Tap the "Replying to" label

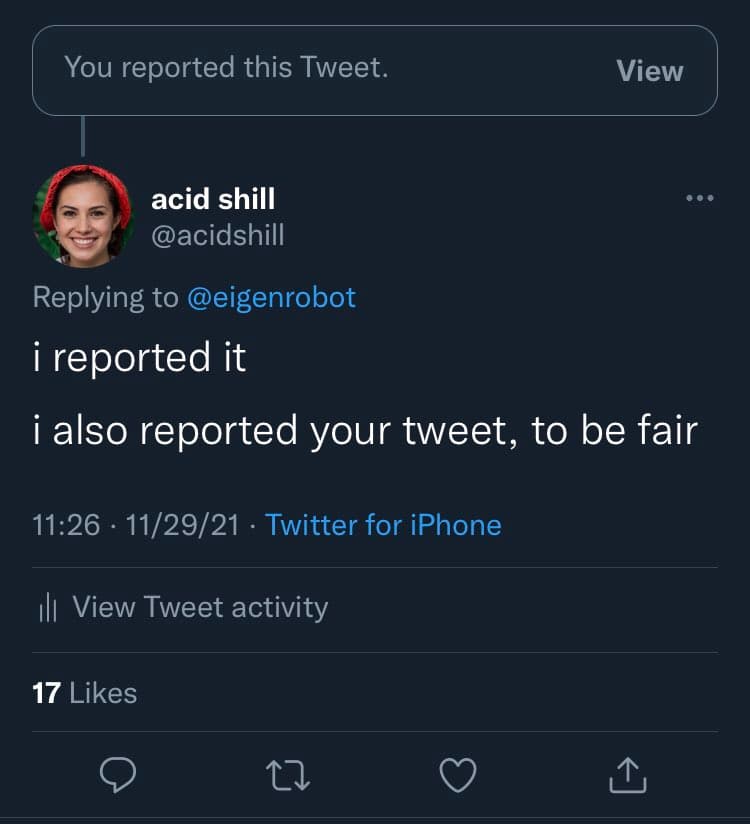105,297
